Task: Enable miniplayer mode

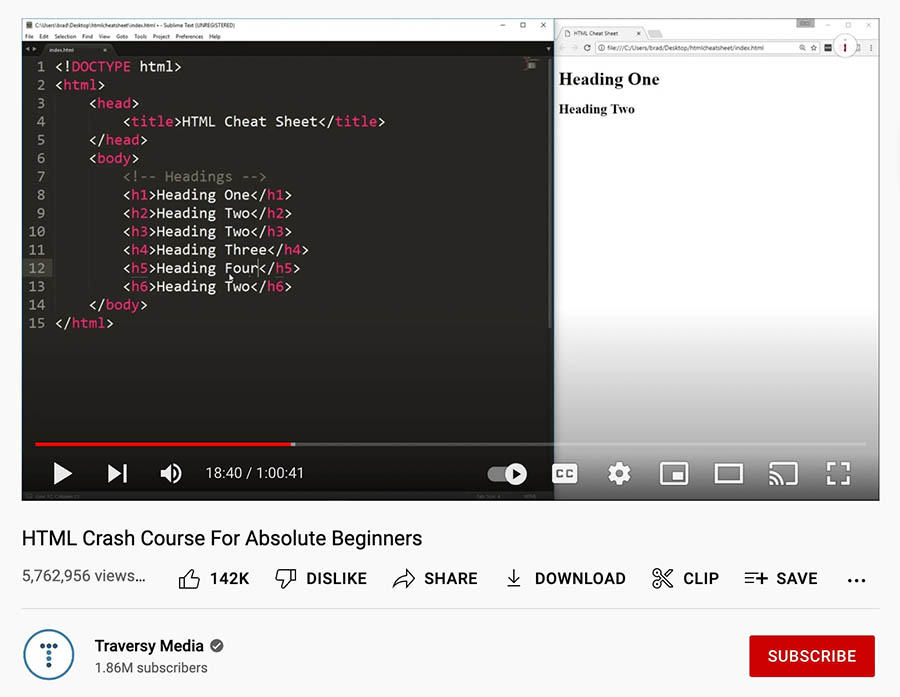Action: [674, 473]
